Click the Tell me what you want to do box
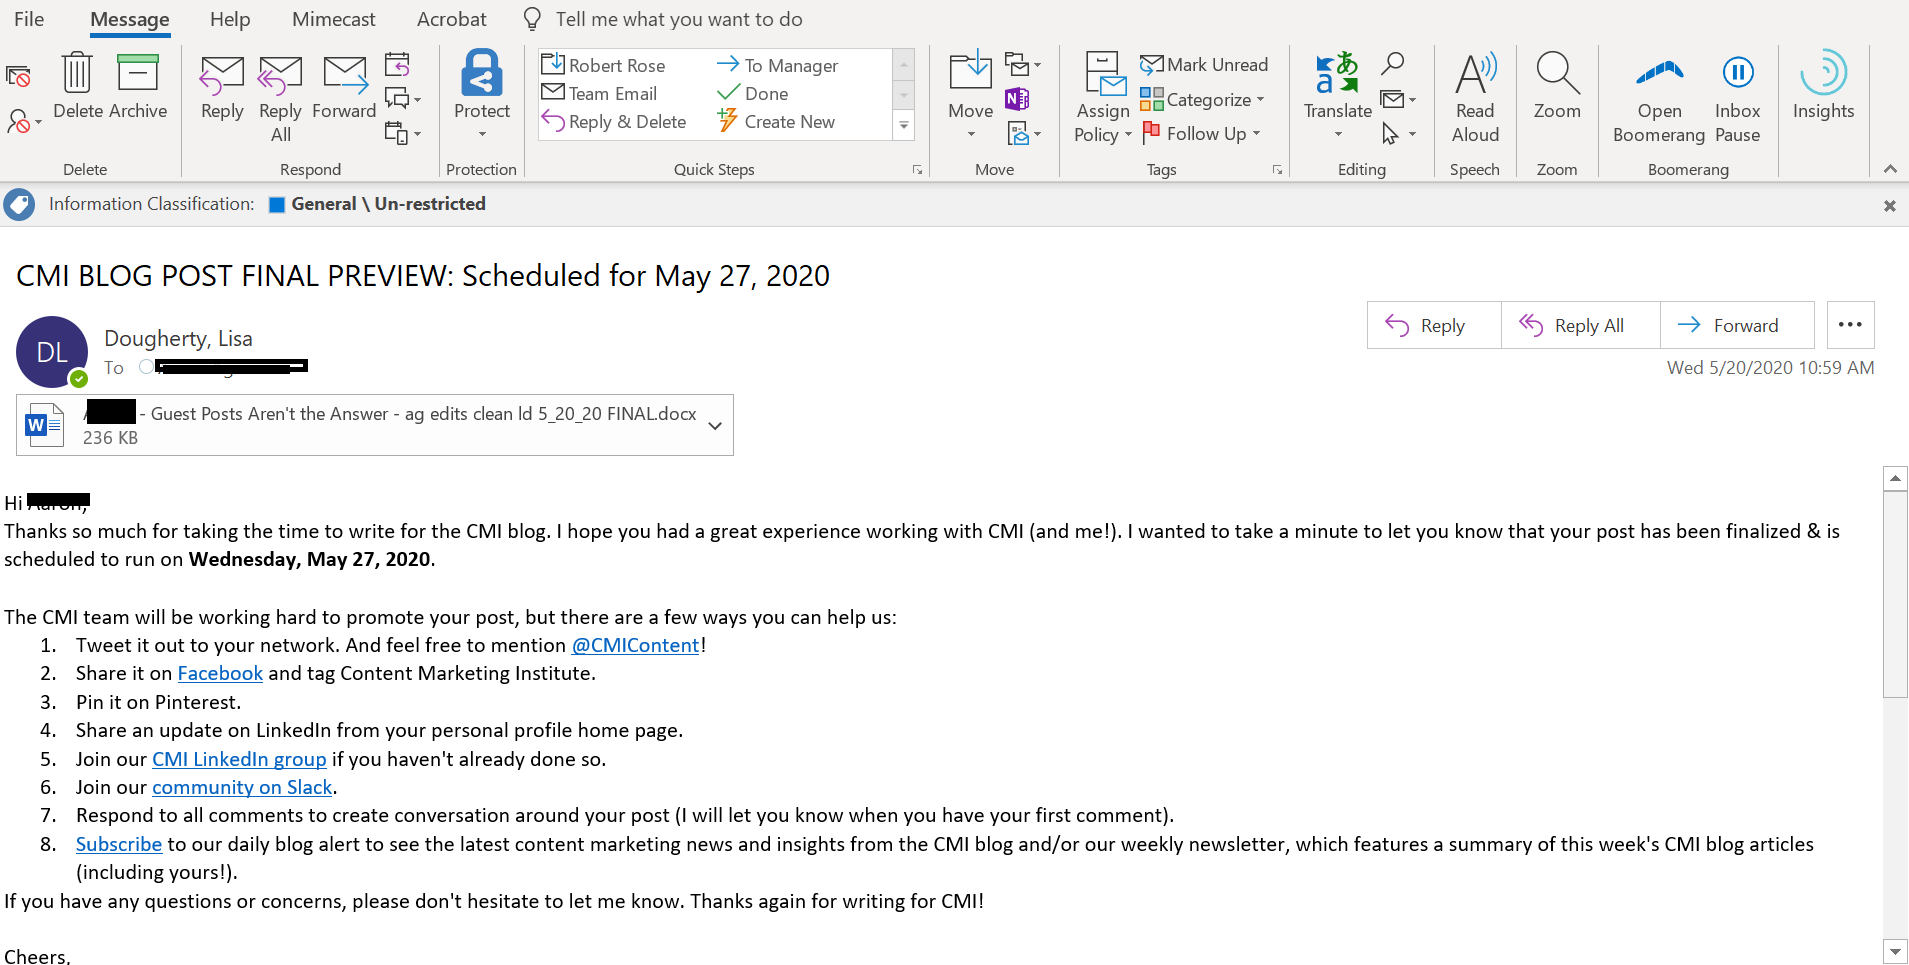Viewport: 1909px width, 965px height. (679, 19)
